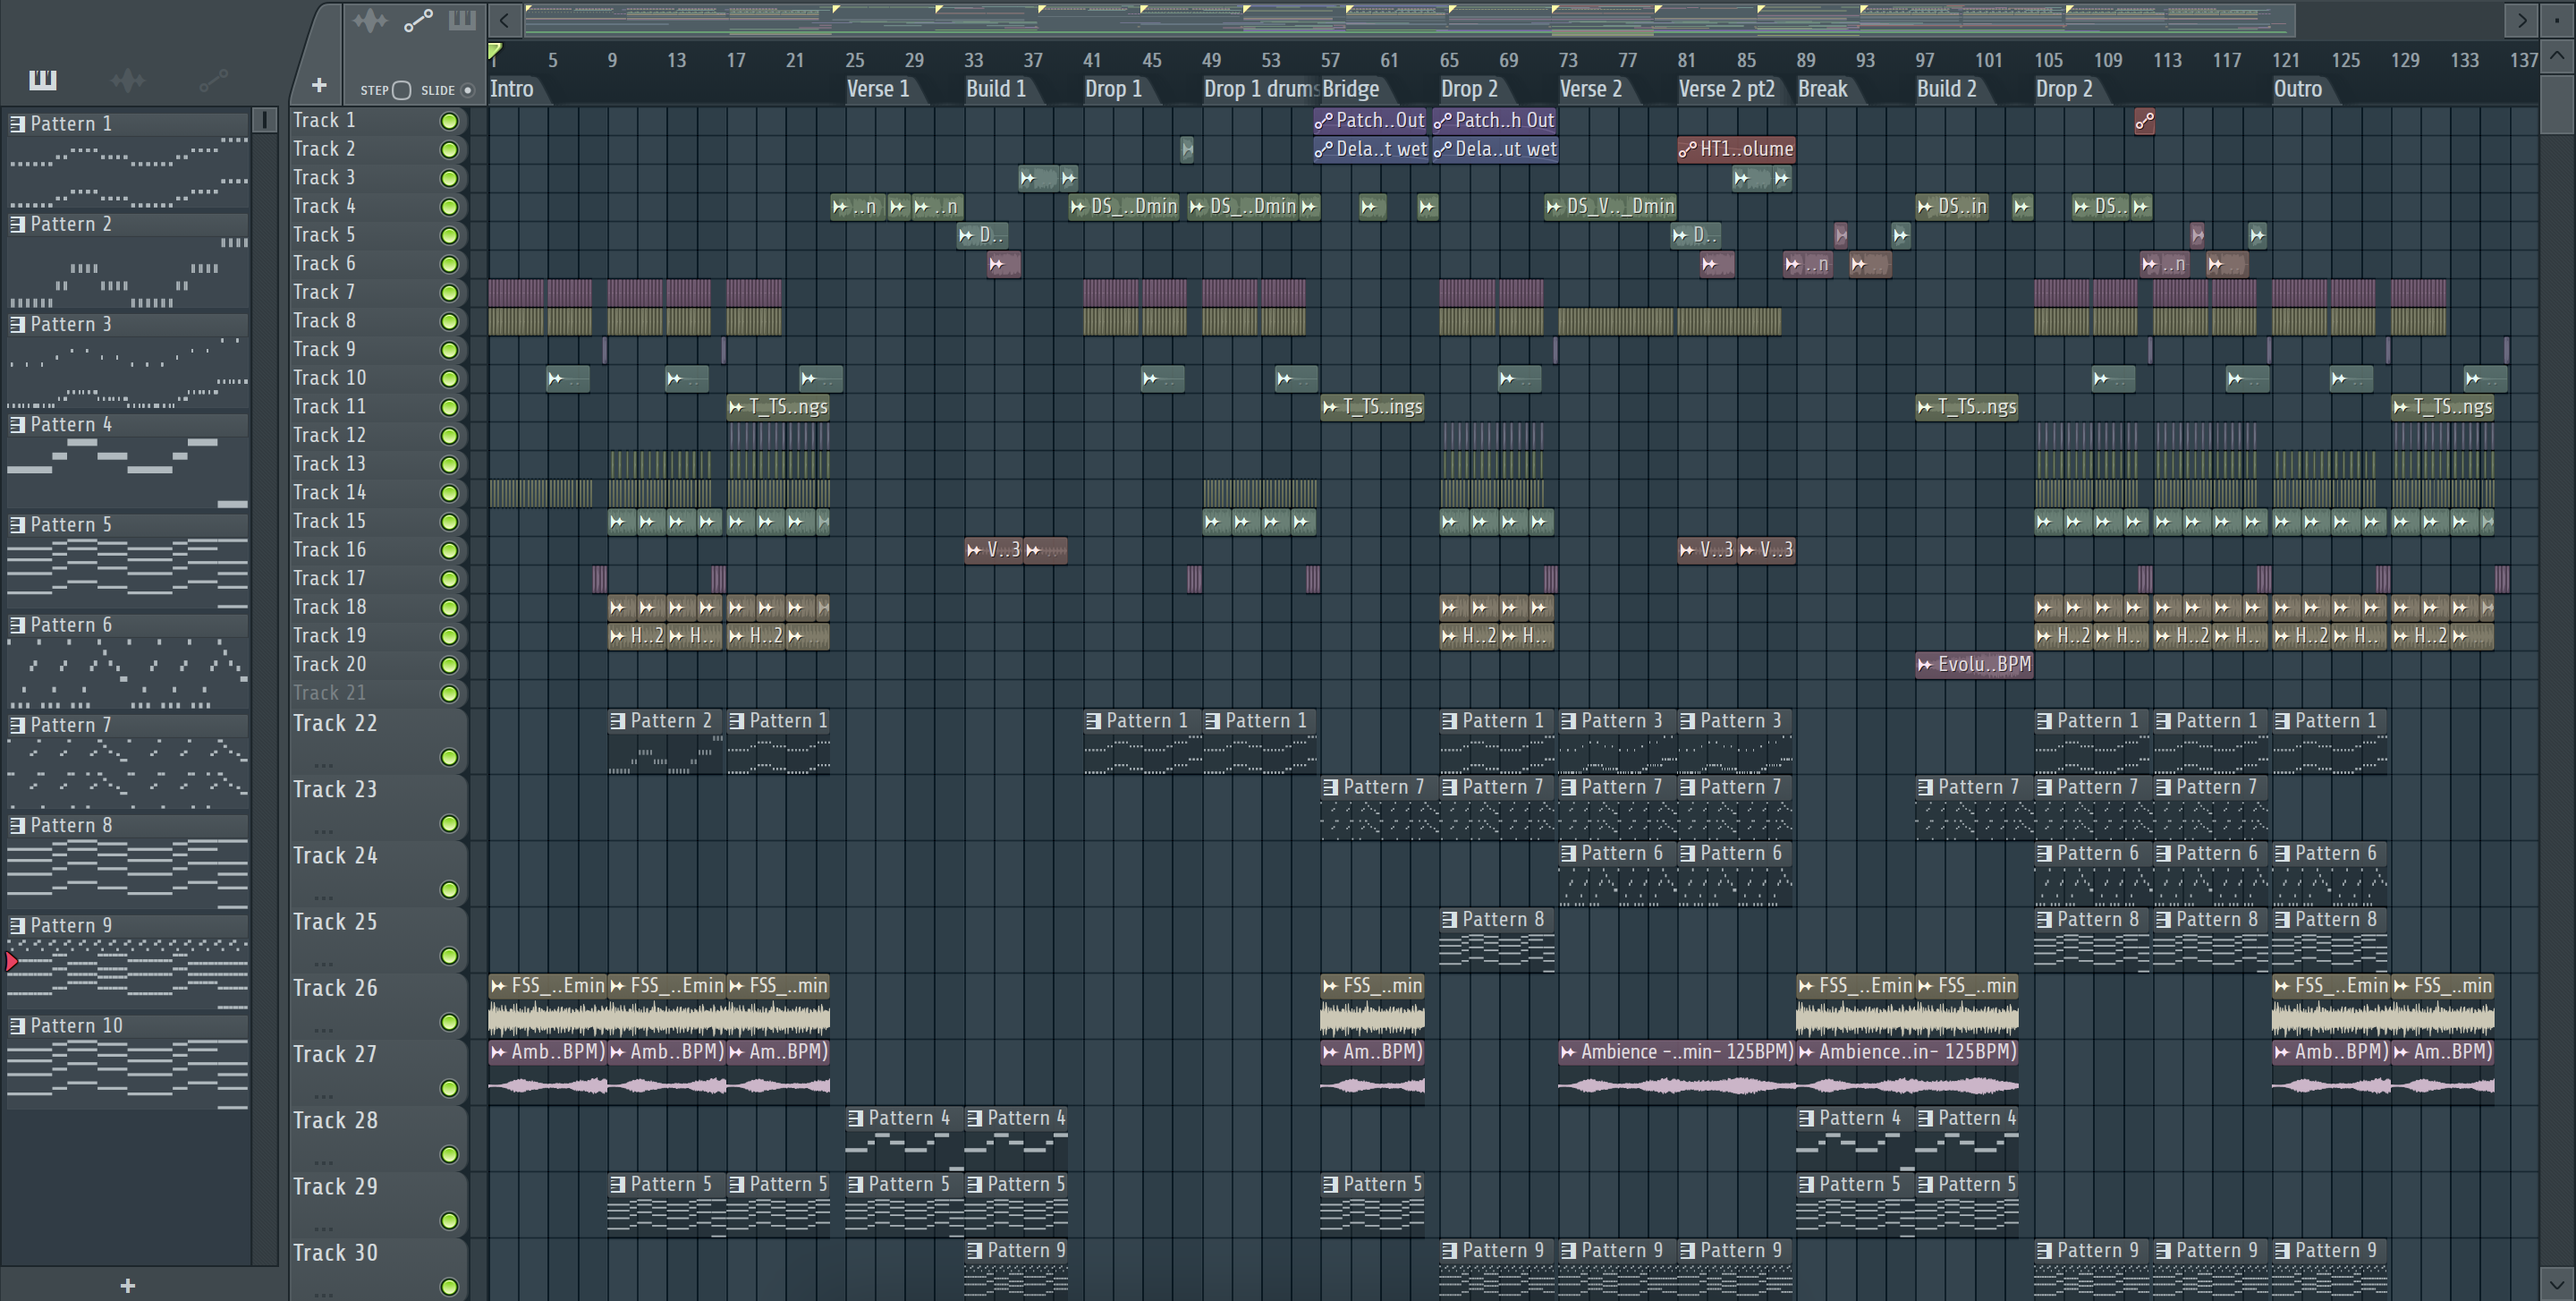Click the Pattern 7 icon in the picker

click(18, 725)
